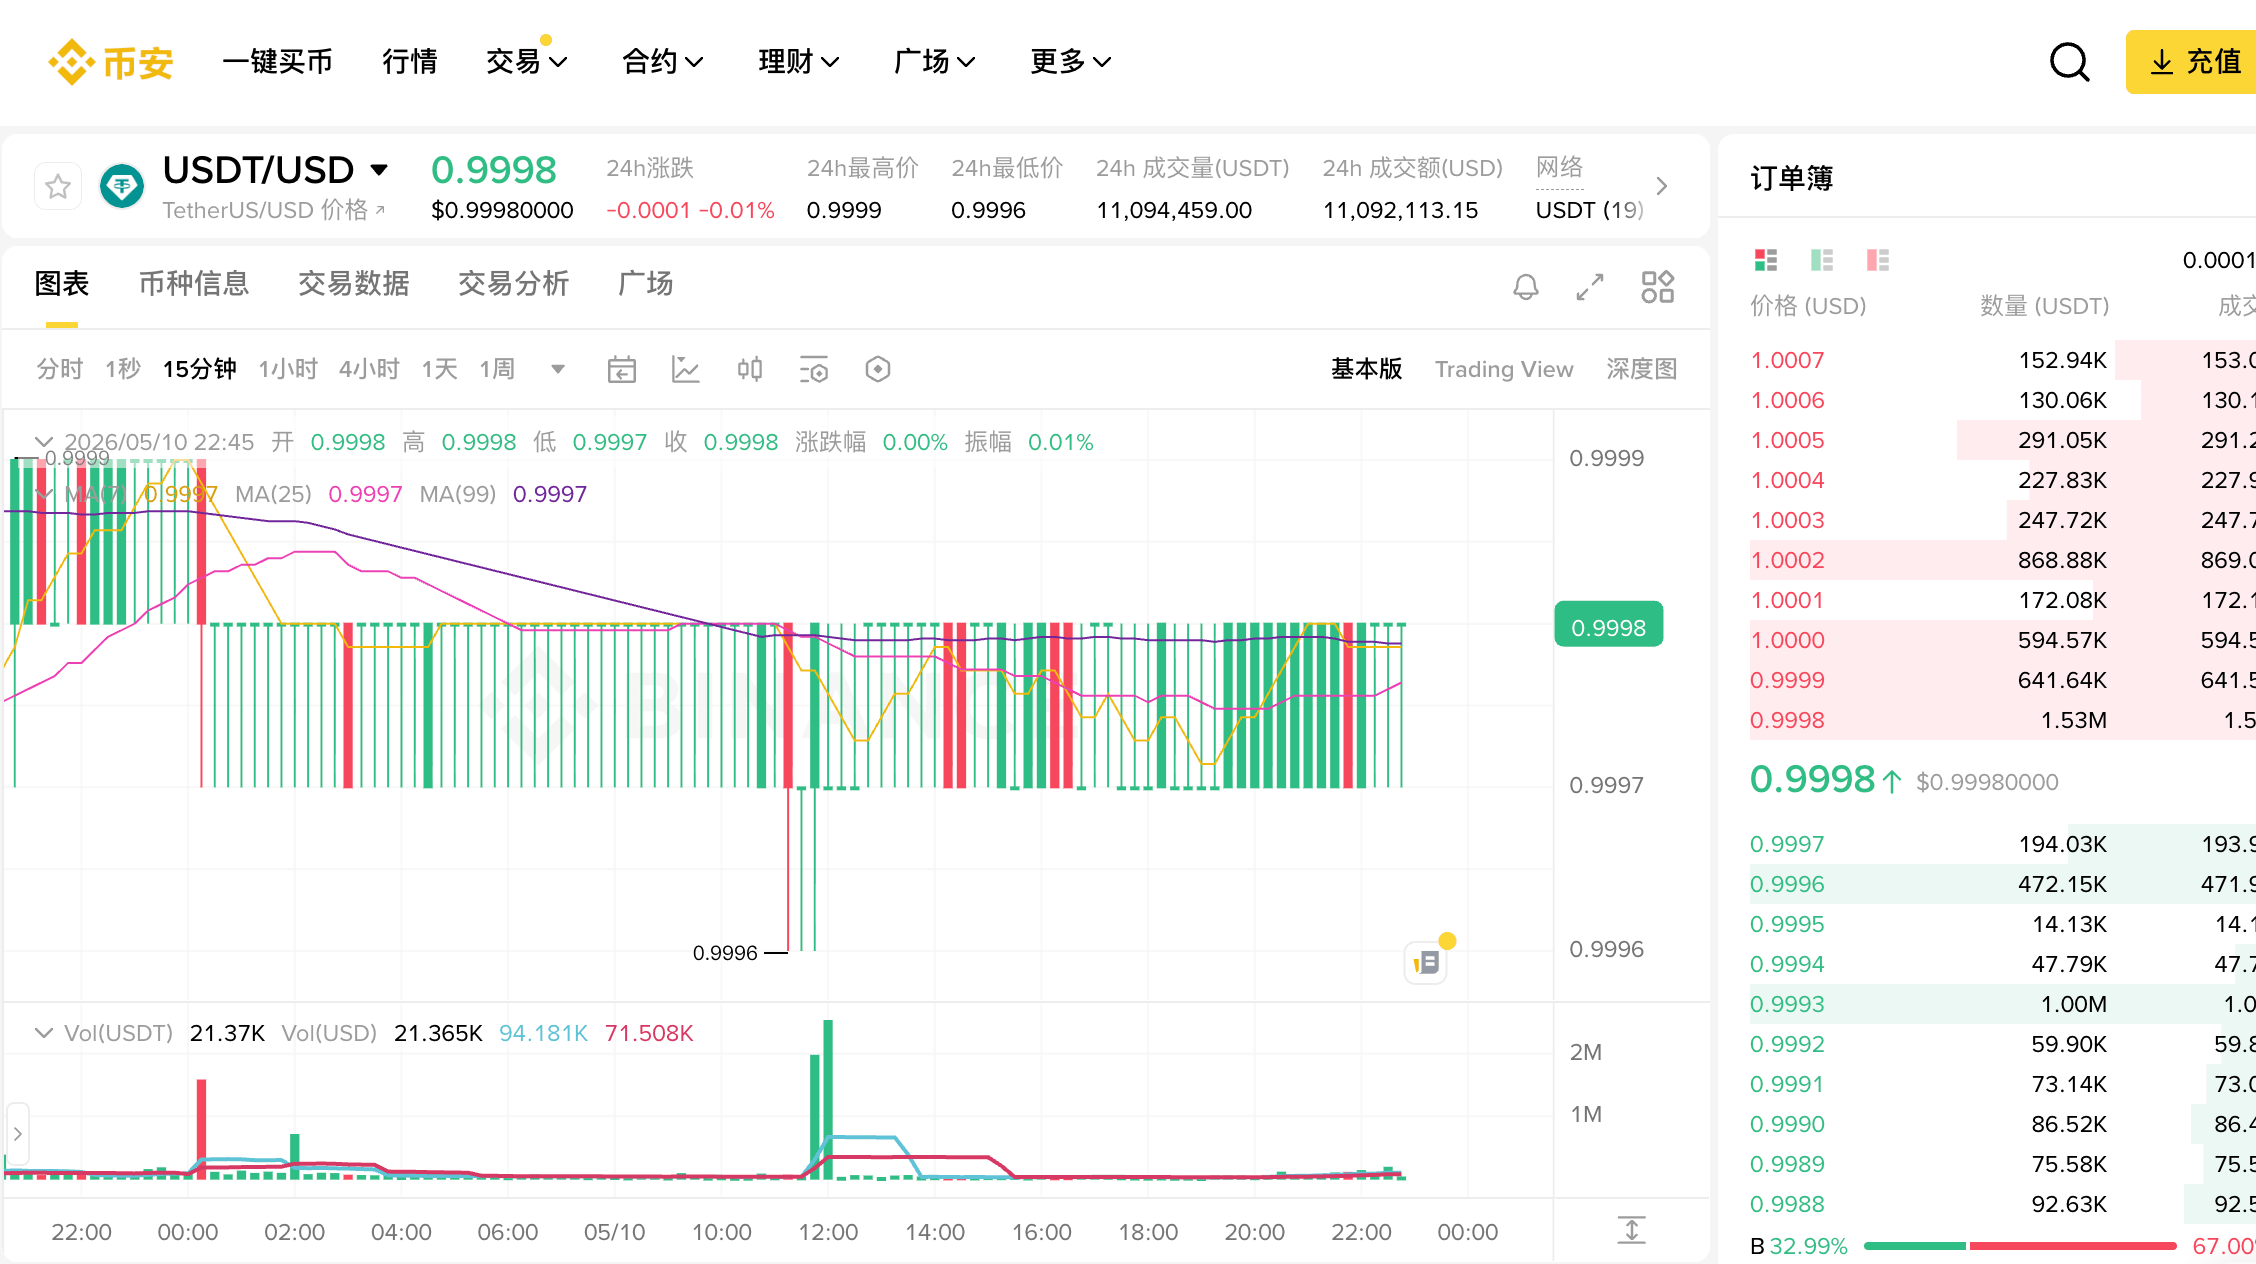The height and width of the screenshot is (1264, 2256).
Task: Click bid price 0.9997 in order book
Action: (1787, 844)
